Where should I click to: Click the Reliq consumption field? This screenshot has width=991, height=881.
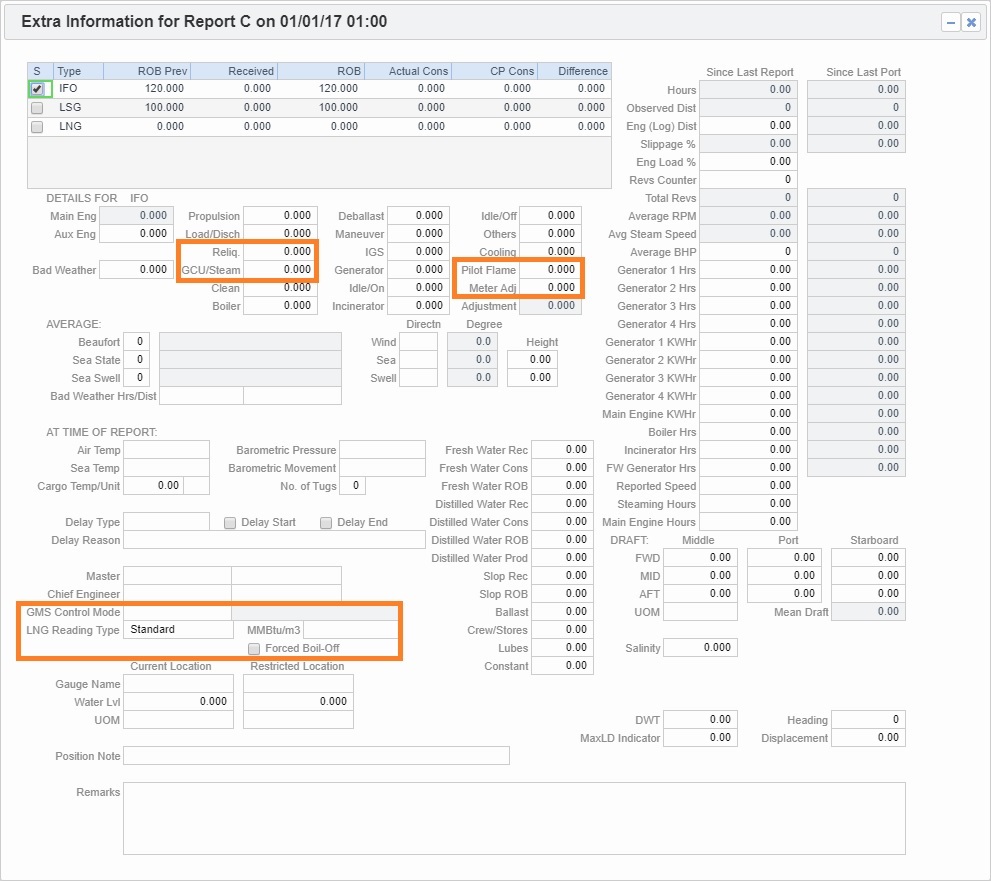click(282, 251)
